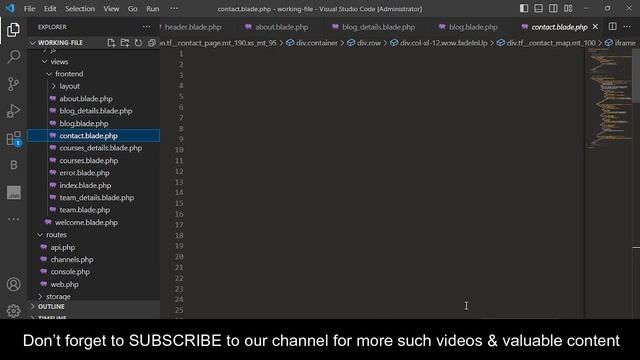Click the editor minimap code overview
Screen dimensions: 640x360
(609, 98)
